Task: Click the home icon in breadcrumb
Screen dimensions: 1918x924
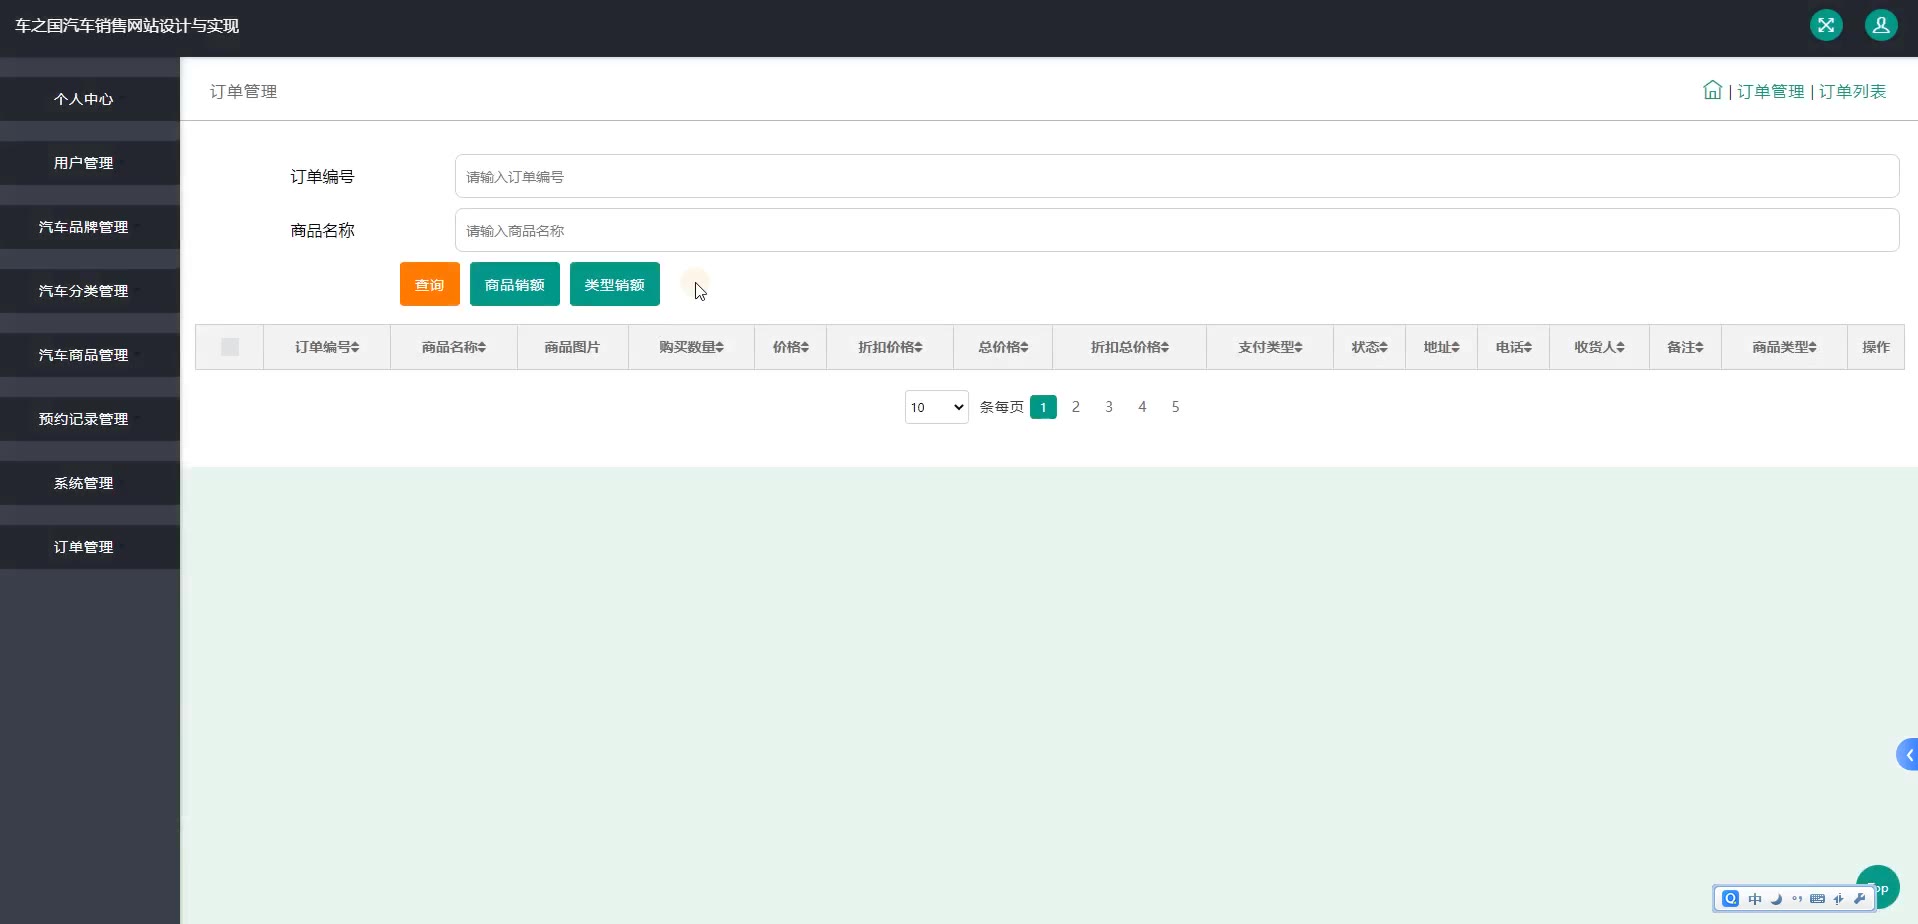Action: tap(1712, 90)
